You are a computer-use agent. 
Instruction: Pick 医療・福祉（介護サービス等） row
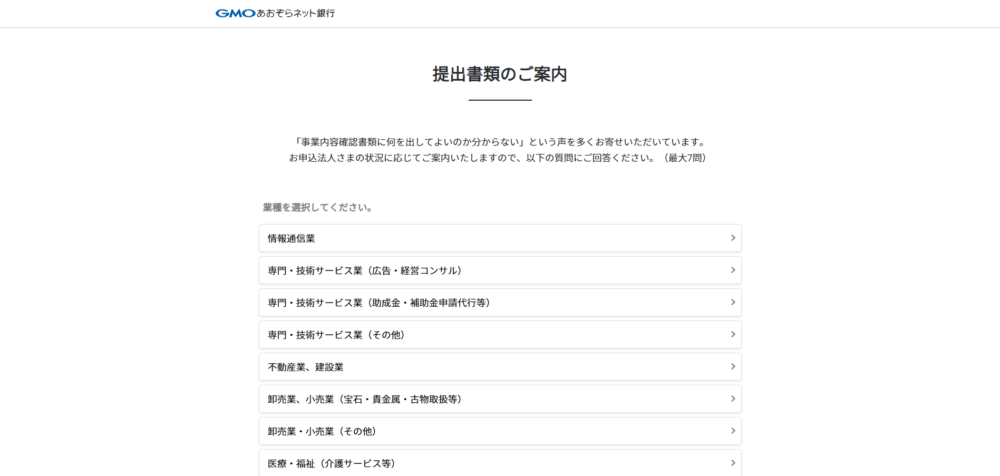tap(500, 463)
